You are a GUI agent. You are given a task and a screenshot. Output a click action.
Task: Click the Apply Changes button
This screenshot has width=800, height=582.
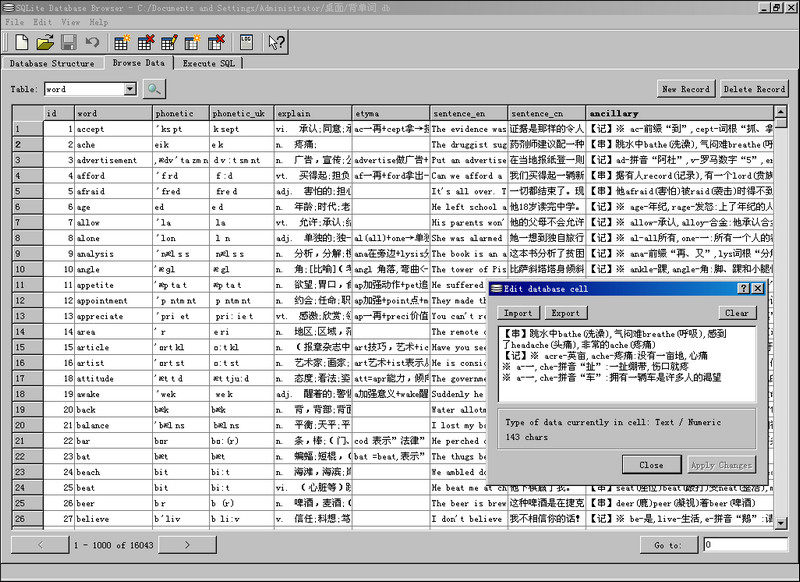tap(721, 465)
